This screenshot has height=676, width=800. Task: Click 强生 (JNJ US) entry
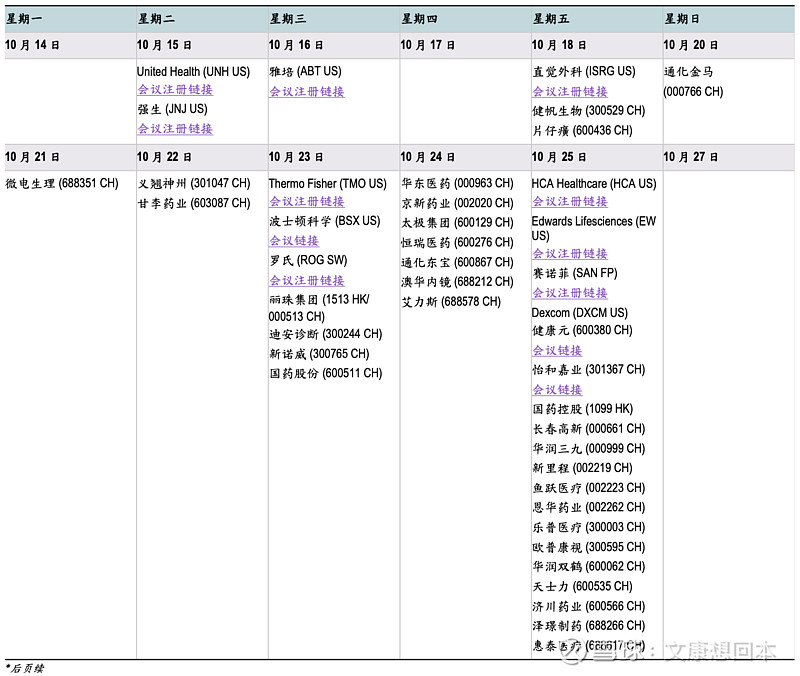point(172,109)
